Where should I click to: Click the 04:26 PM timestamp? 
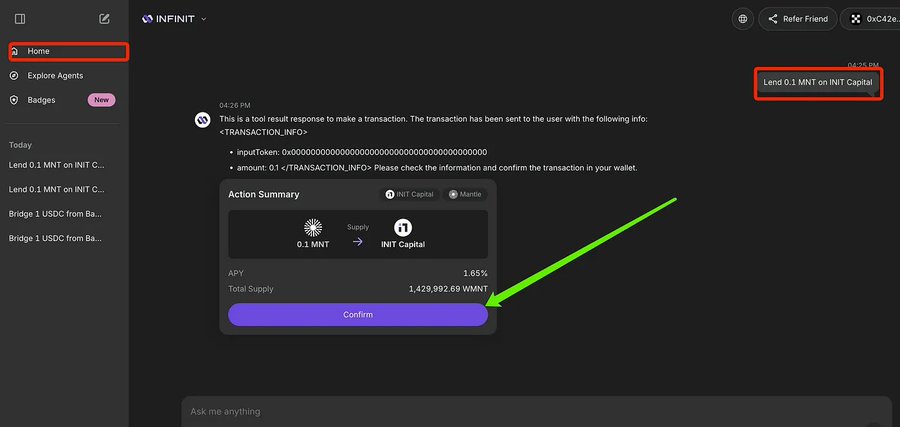(x=235, y=106)
